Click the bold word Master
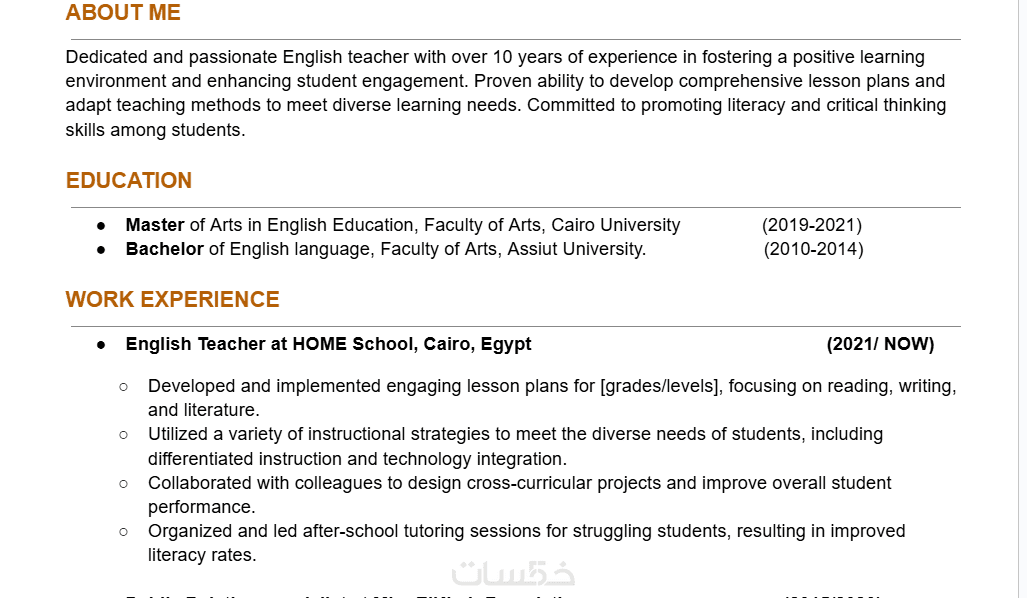 point(155,225)
